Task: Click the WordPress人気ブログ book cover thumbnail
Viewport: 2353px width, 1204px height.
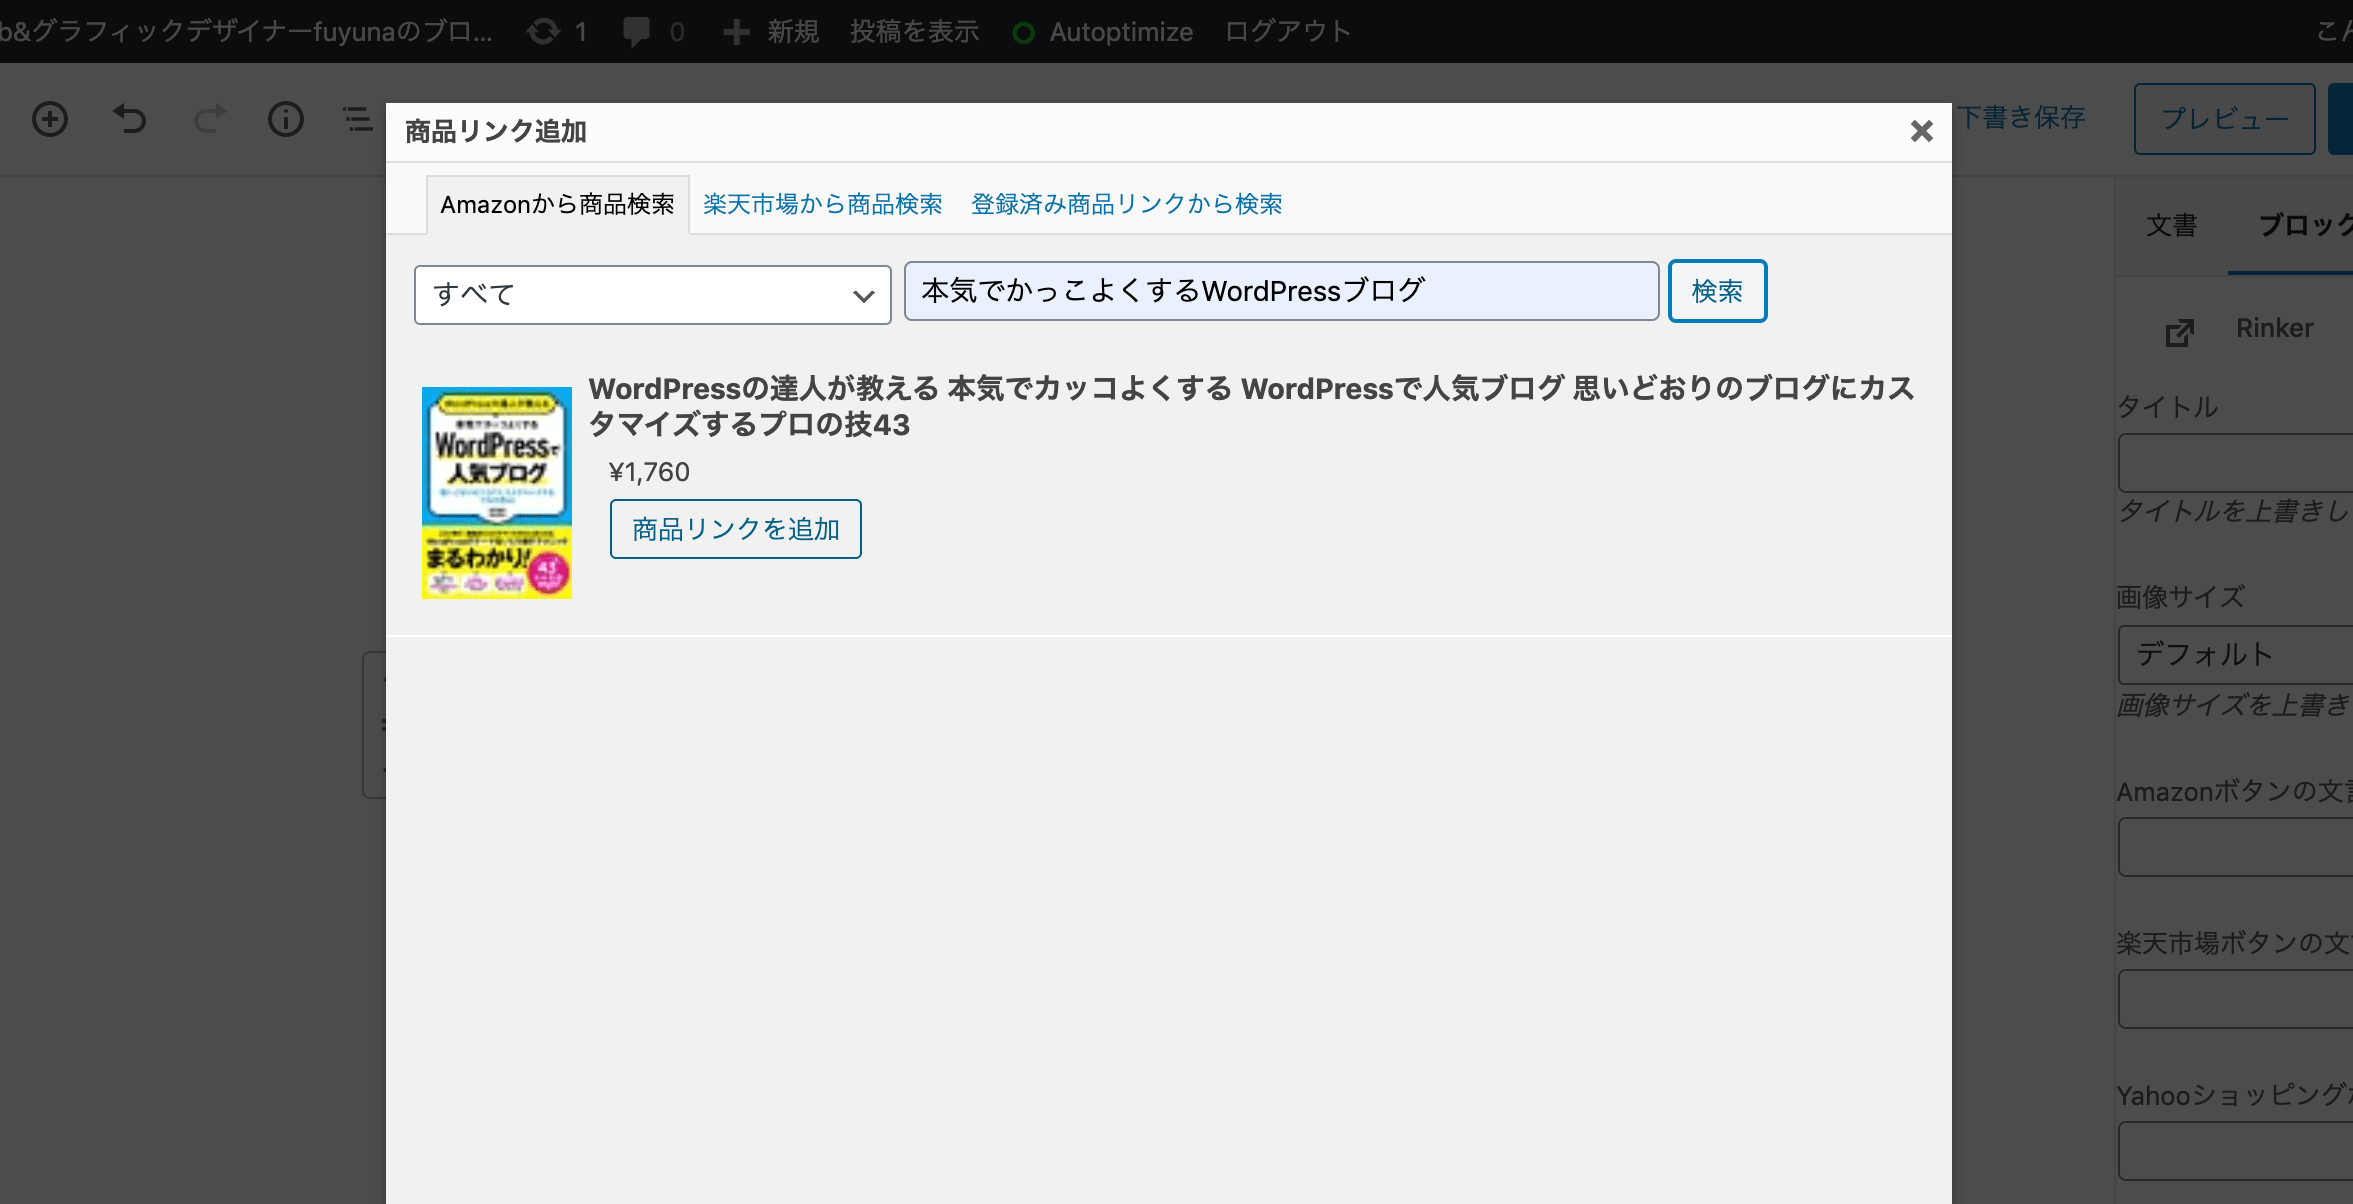Action: click(497, 493)
